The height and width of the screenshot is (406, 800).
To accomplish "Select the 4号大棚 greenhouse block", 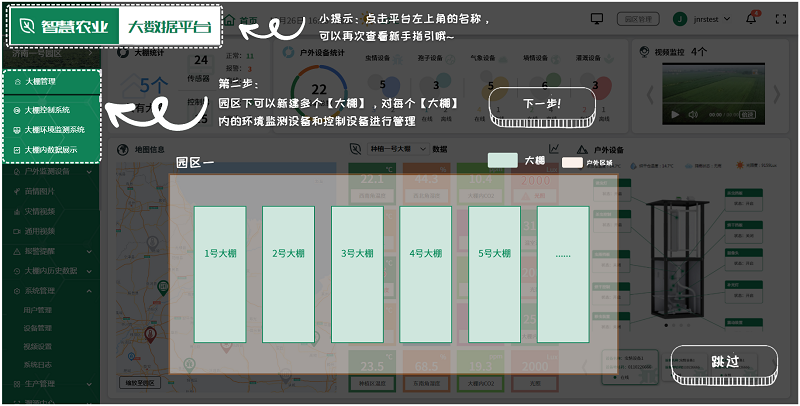I will pyautogui.click(x=425, y=255).
